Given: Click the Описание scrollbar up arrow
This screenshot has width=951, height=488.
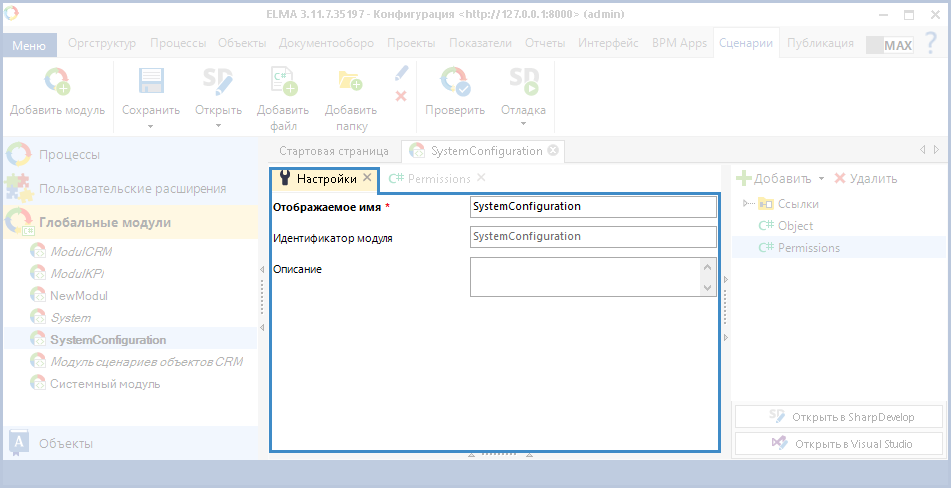Looking at the screenshot, I should [708, 267].
